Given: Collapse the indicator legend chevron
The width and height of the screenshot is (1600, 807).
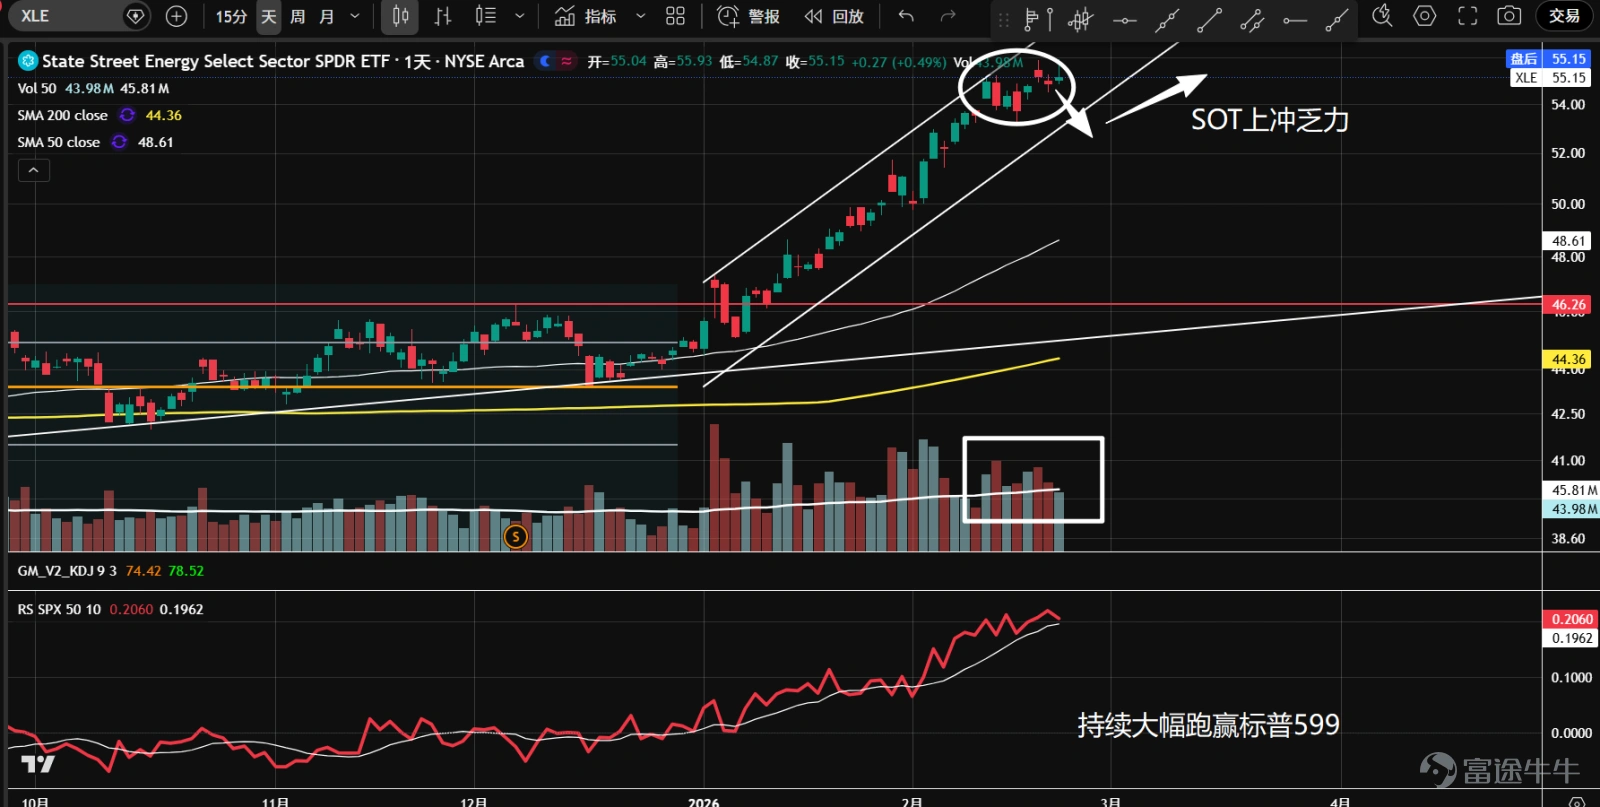Looking at the screenshot, I should tap(33, 170).
